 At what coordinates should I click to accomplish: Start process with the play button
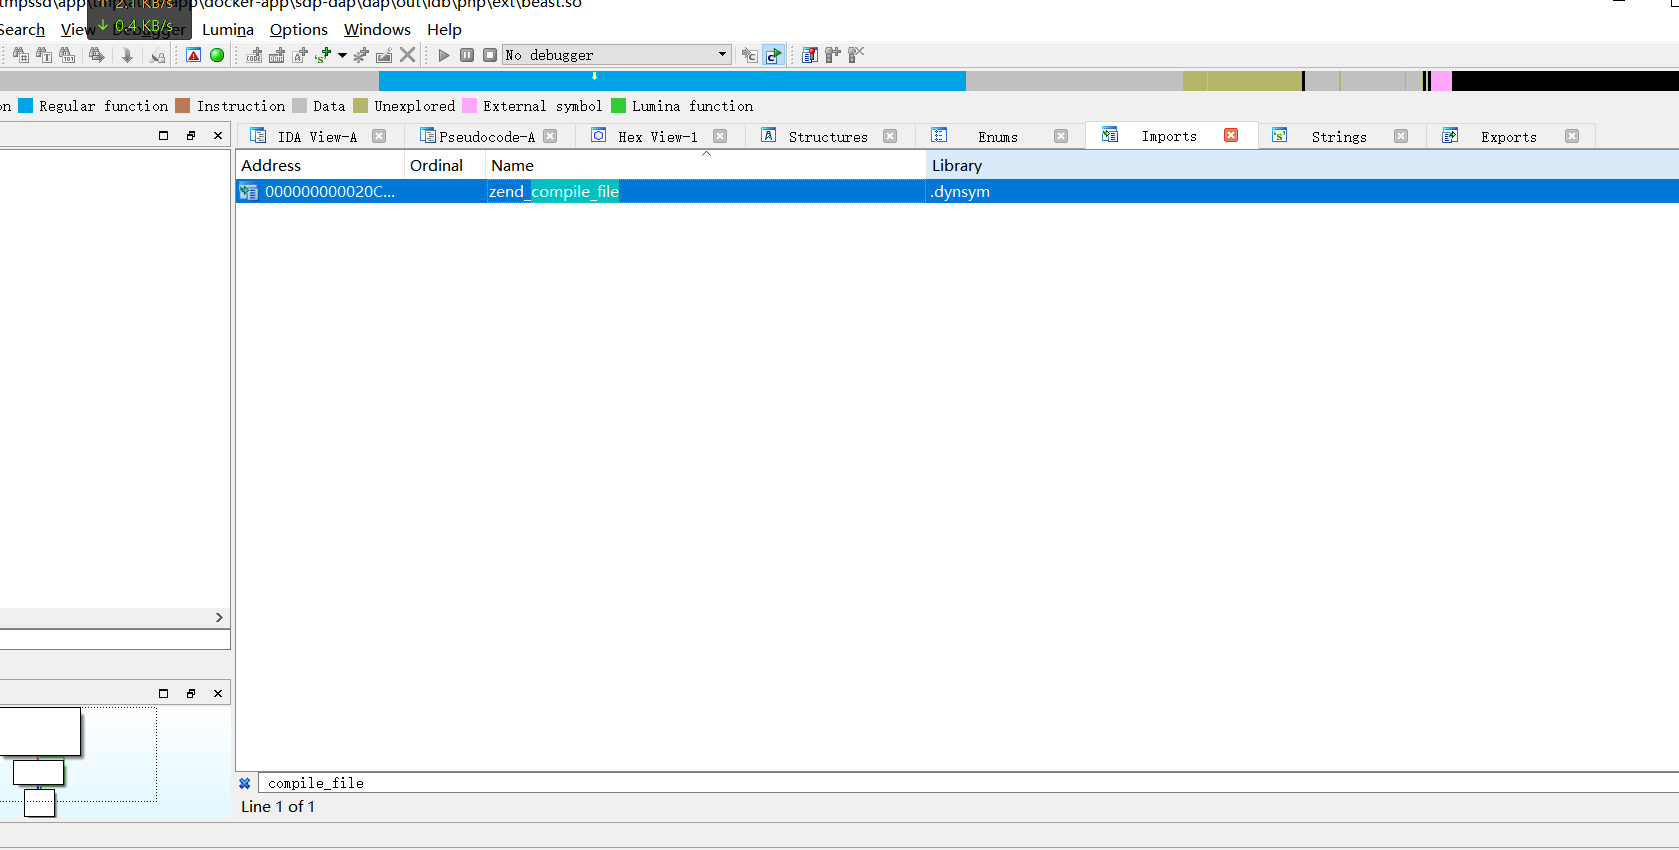444,55
